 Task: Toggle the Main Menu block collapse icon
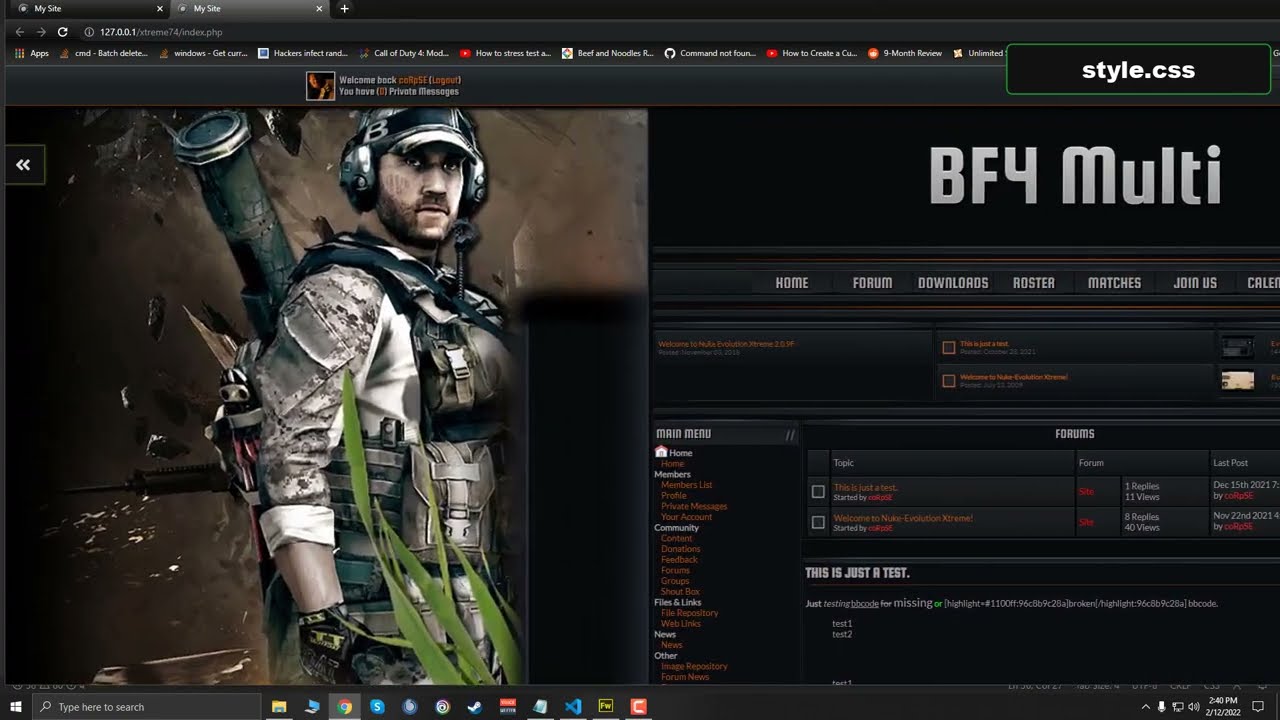click(x=790, y=434)
